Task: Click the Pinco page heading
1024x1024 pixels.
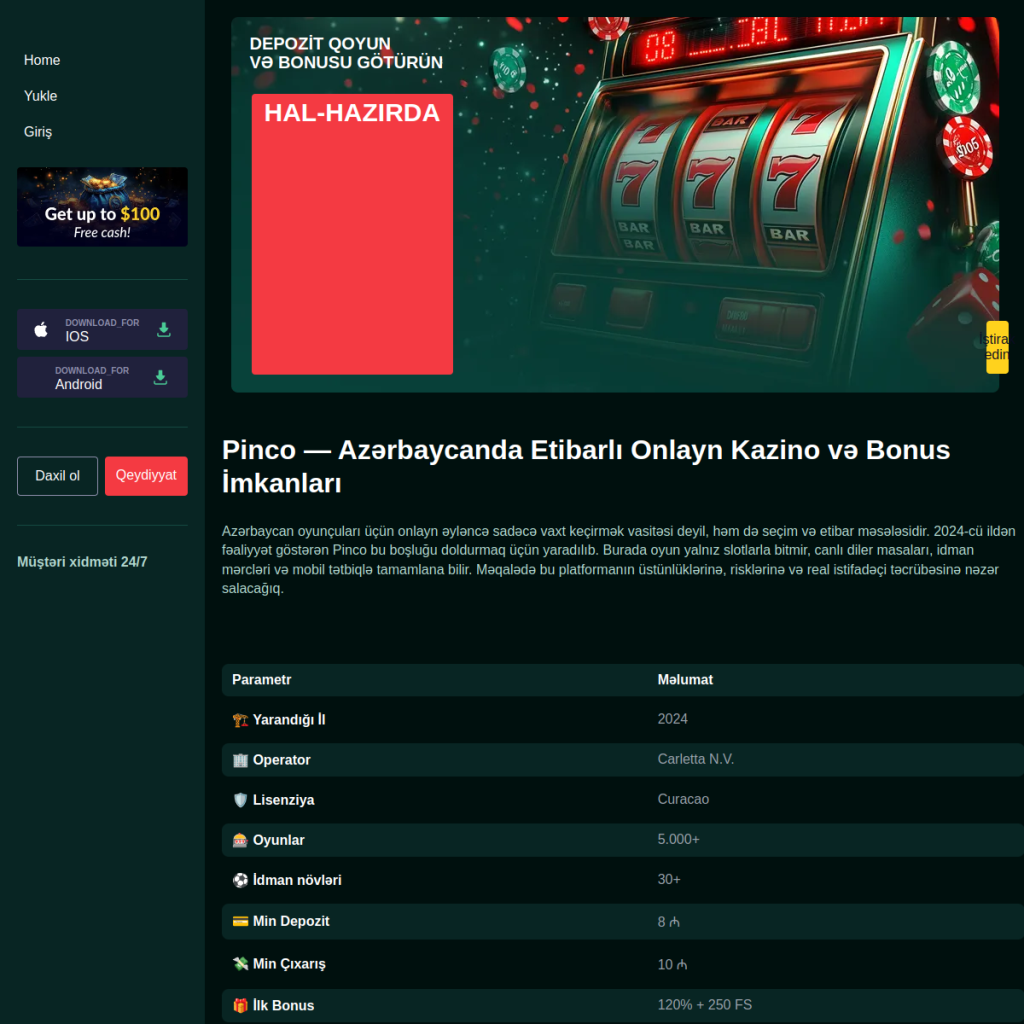Action: tap(586, 466)
